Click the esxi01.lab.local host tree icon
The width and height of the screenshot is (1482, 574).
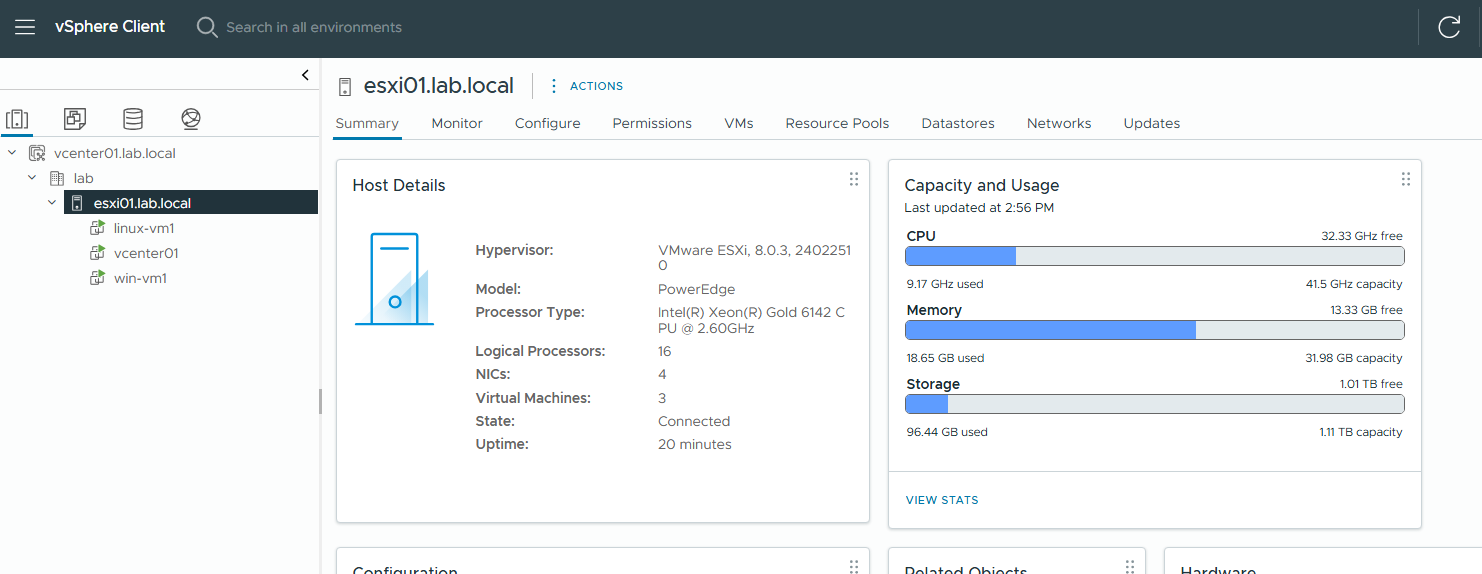(x=77, y=203)
